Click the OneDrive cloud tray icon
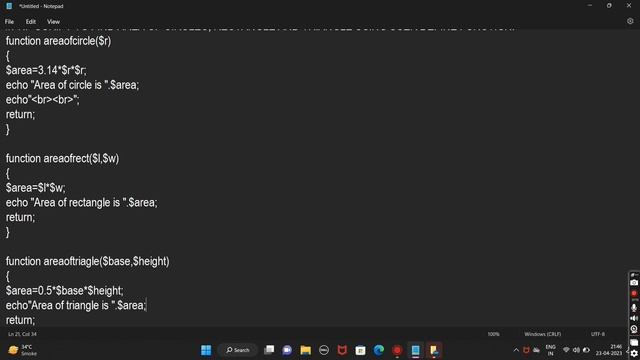This screenshot has height=360, width=640. pyautogui.click(x=536, y=350)
